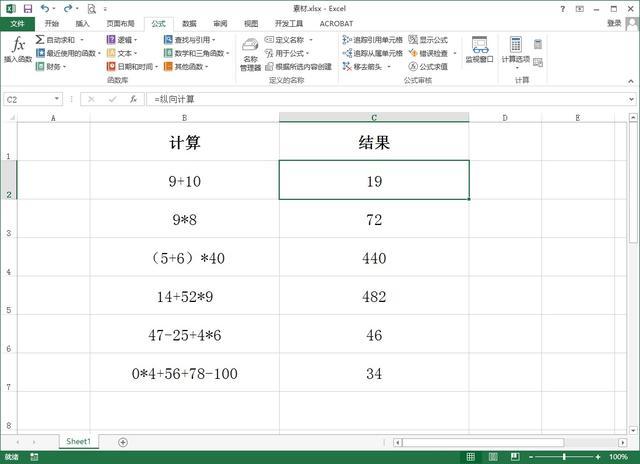This screenshot has width=640, height=464.
Task: Expand the Customize Quick Access Toolbar arrow
Action: (105, 9)
